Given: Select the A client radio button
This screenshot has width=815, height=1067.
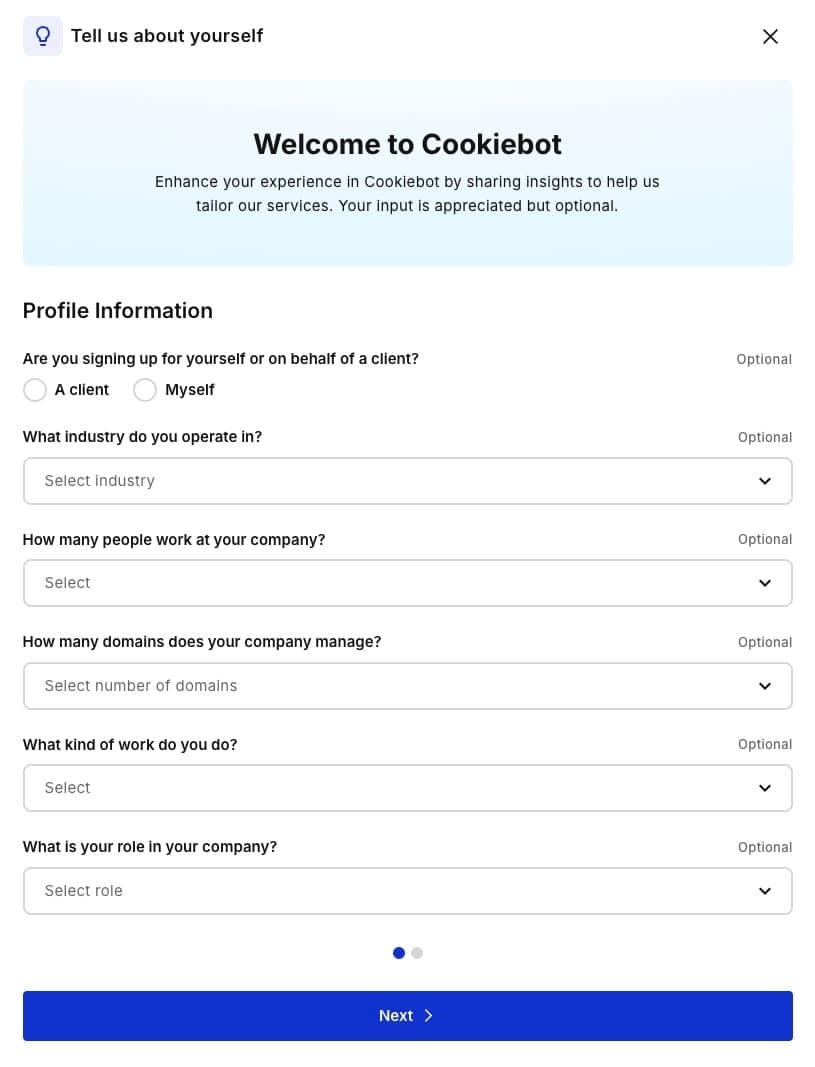Looking at the screenshot, I should point(35,390).
